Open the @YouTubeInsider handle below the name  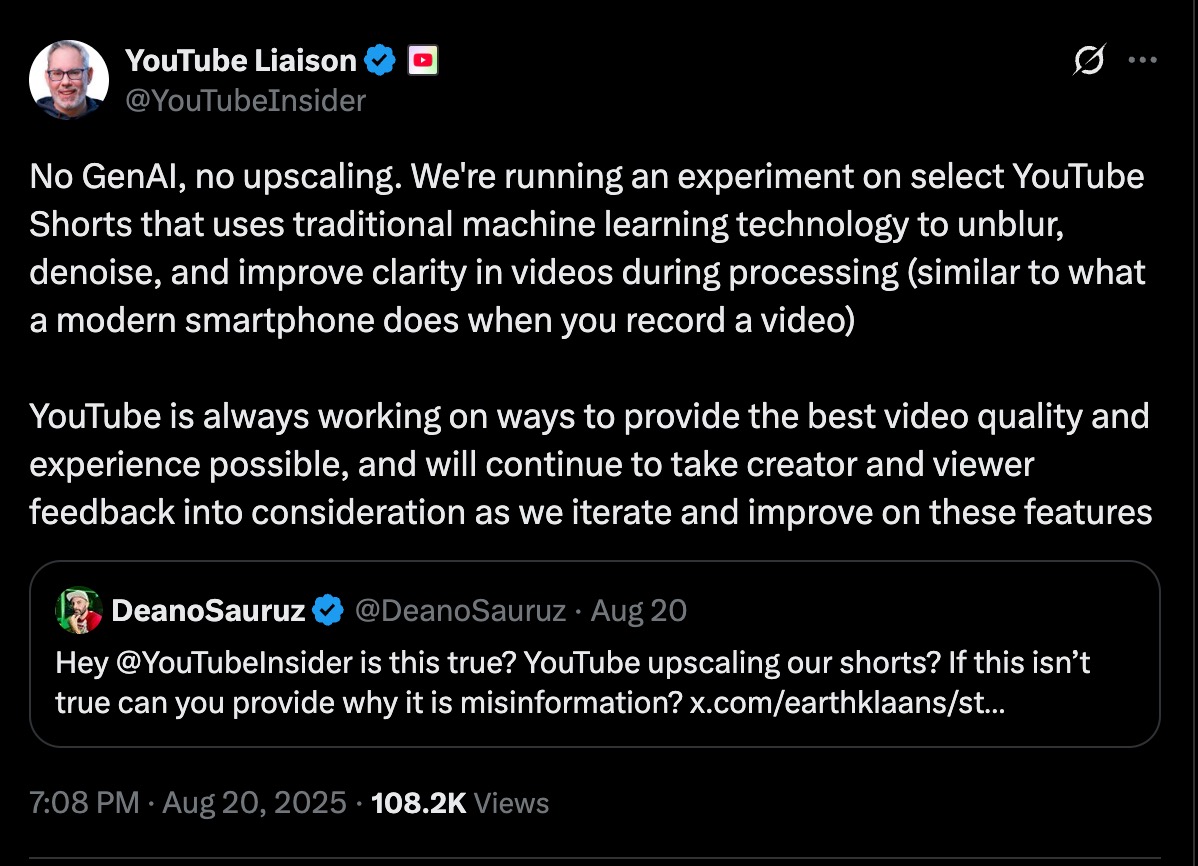pos(245,100)
